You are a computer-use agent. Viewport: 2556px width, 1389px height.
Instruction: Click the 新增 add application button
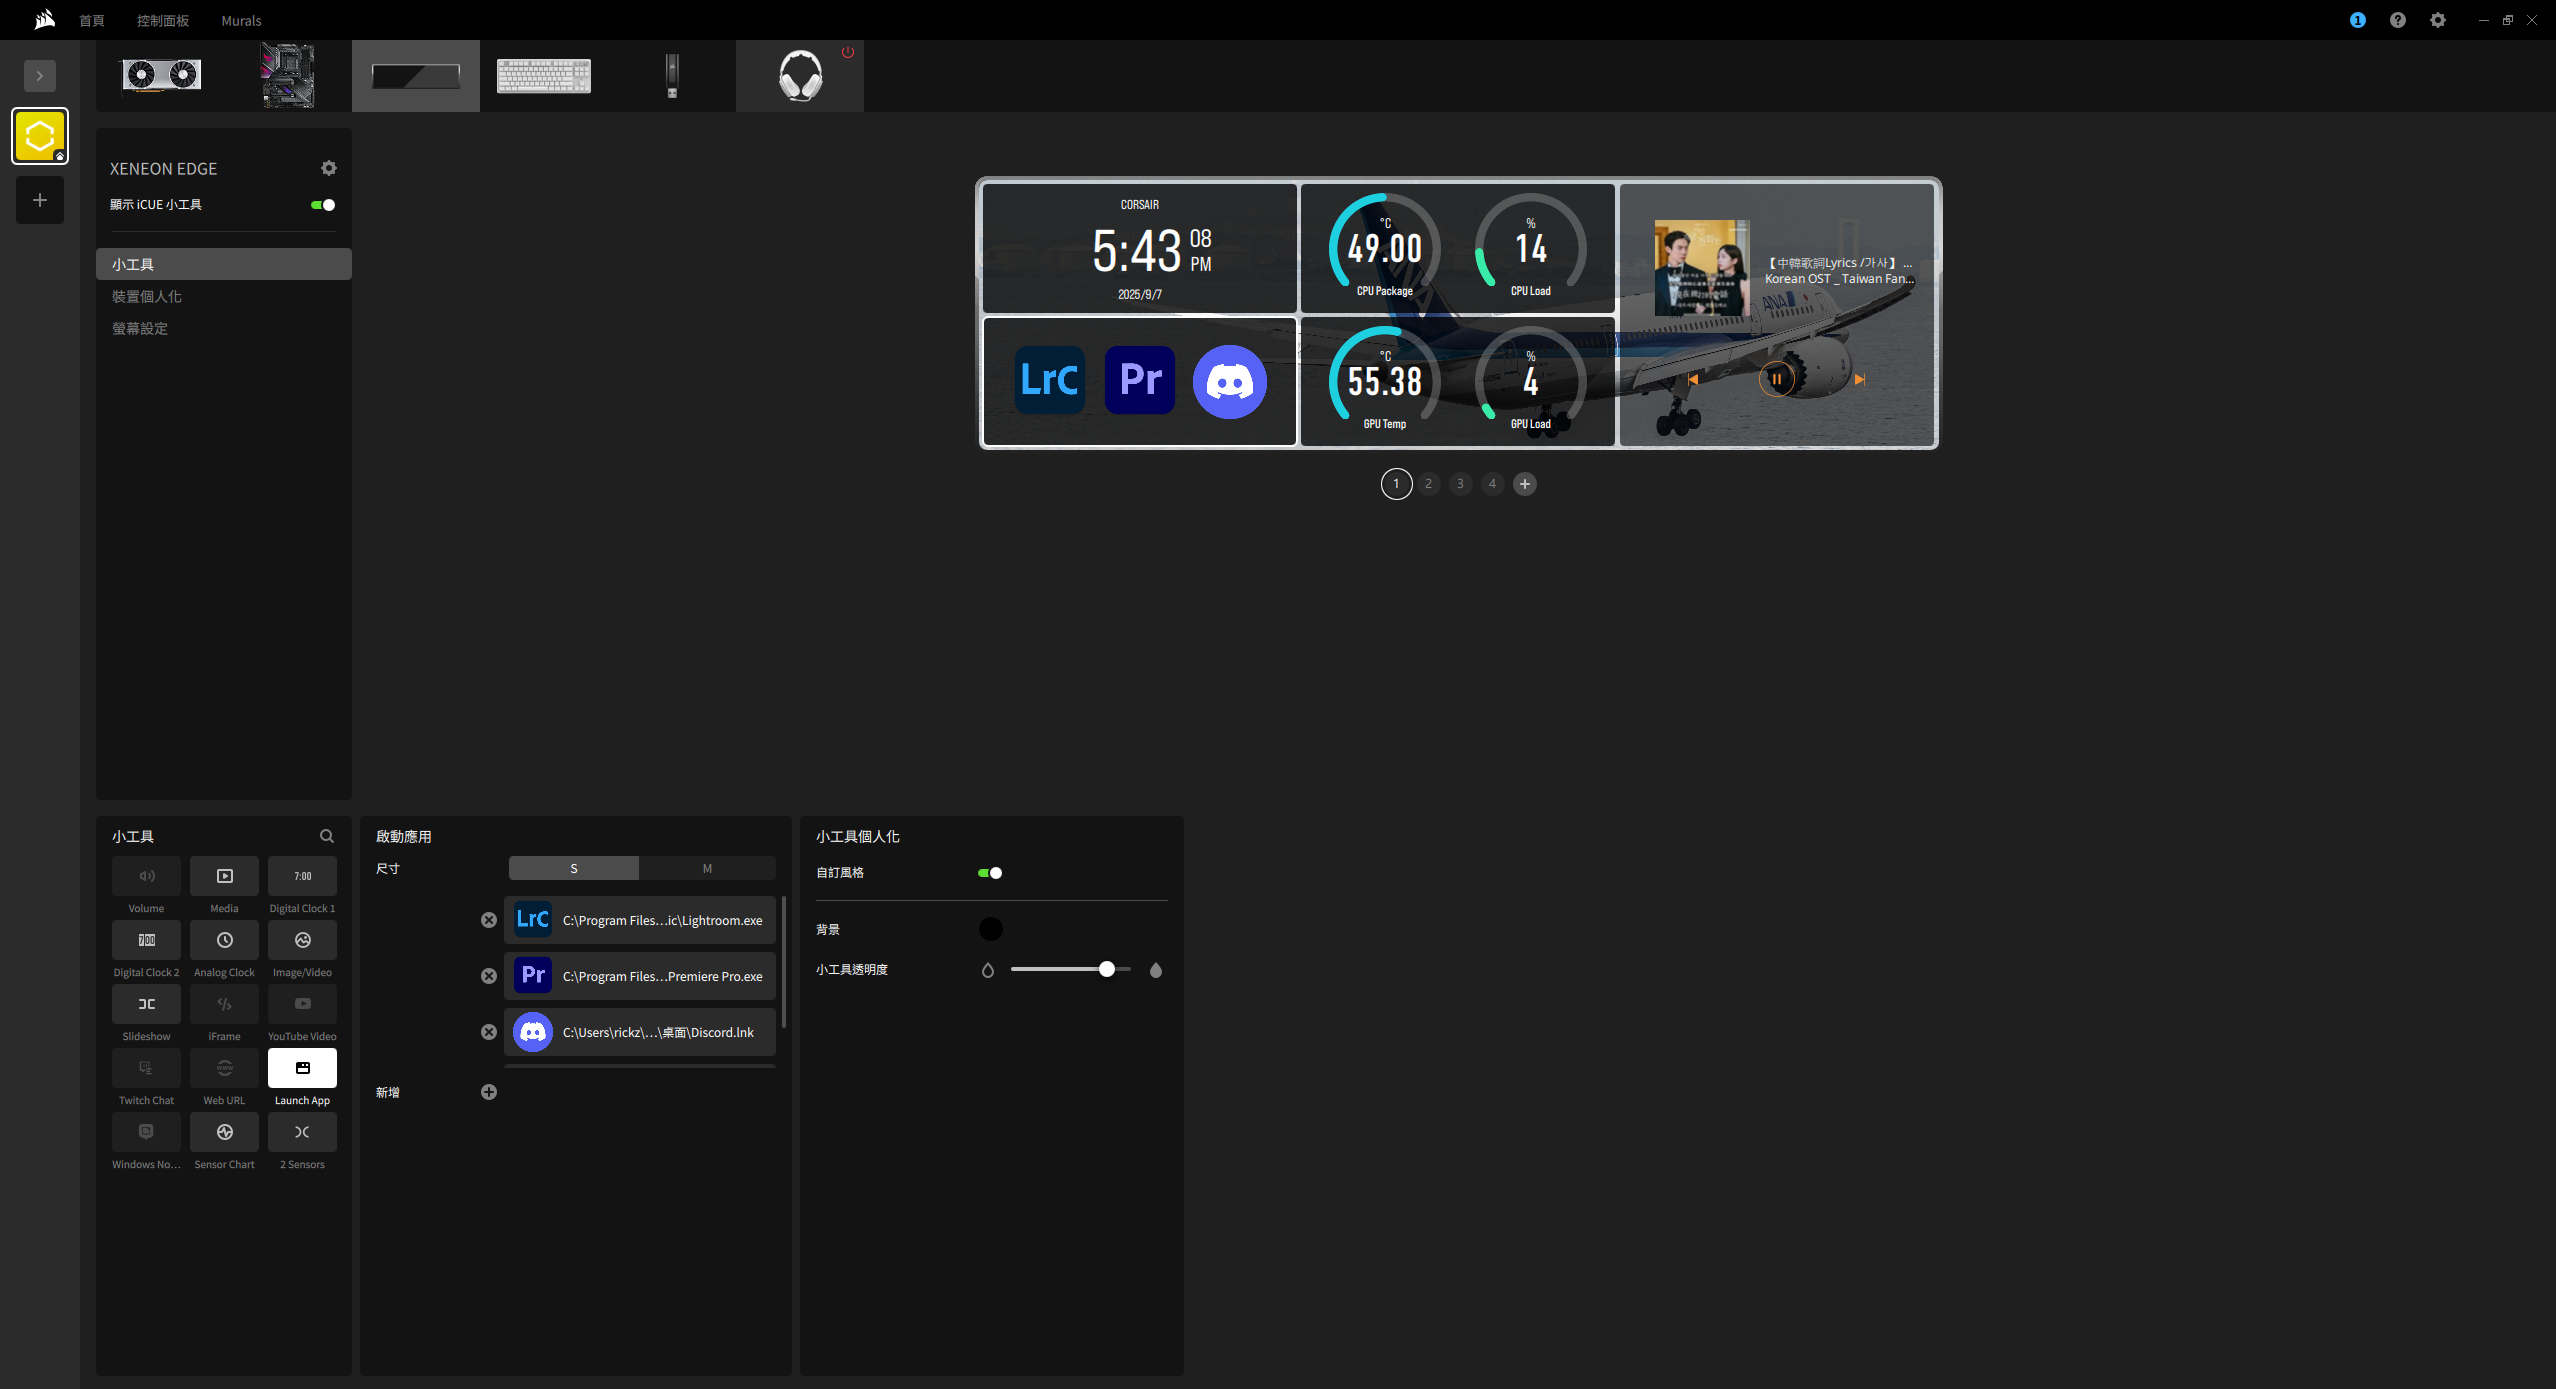489,1092
